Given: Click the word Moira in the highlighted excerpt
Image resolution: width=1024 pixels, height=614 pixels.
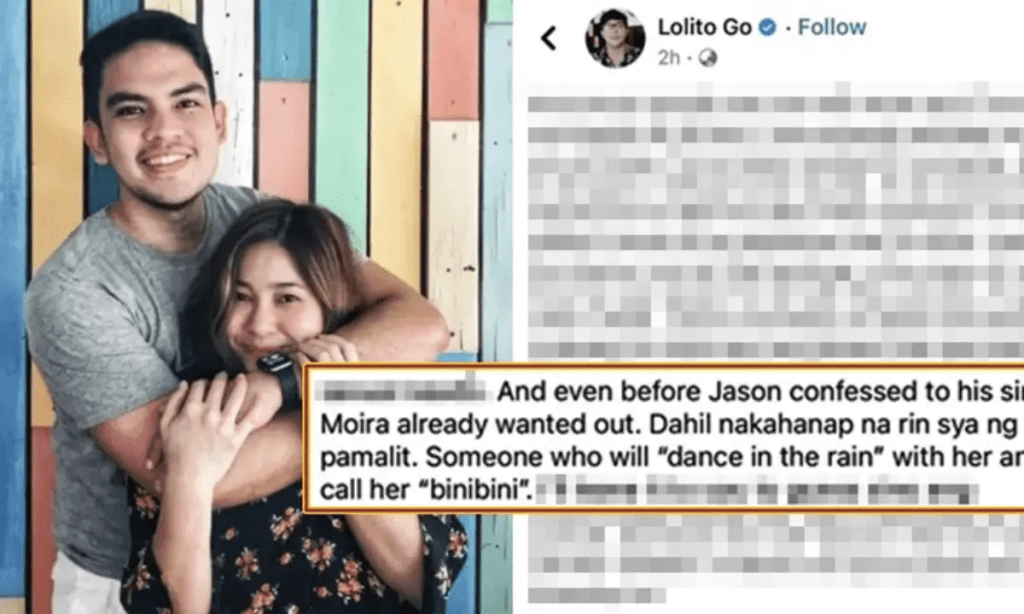Looking at the screenshot, I should coord(349,424).
